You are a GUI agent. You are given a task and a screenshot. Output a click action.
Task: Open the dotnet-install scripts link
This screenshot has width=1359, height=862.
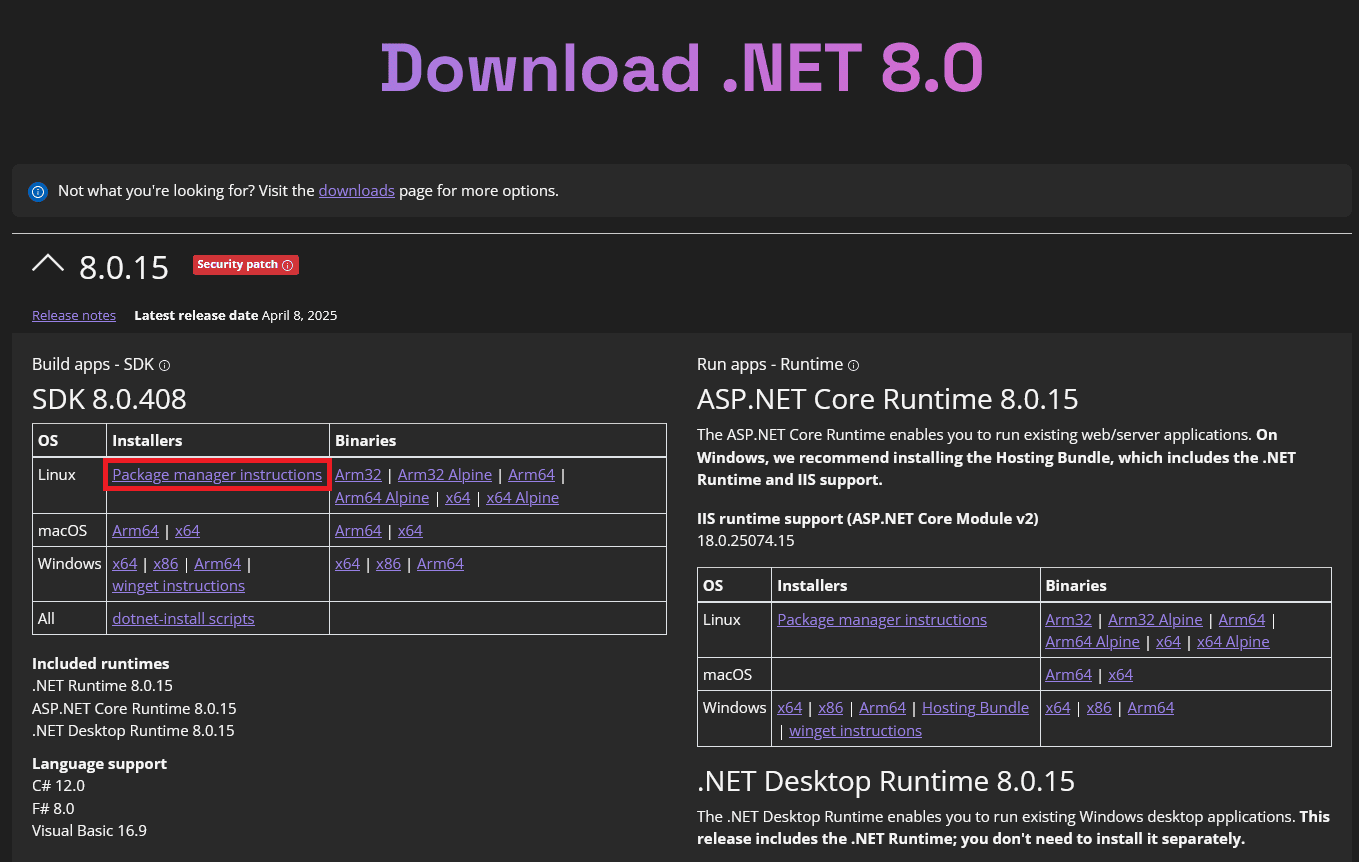(183, 618)
